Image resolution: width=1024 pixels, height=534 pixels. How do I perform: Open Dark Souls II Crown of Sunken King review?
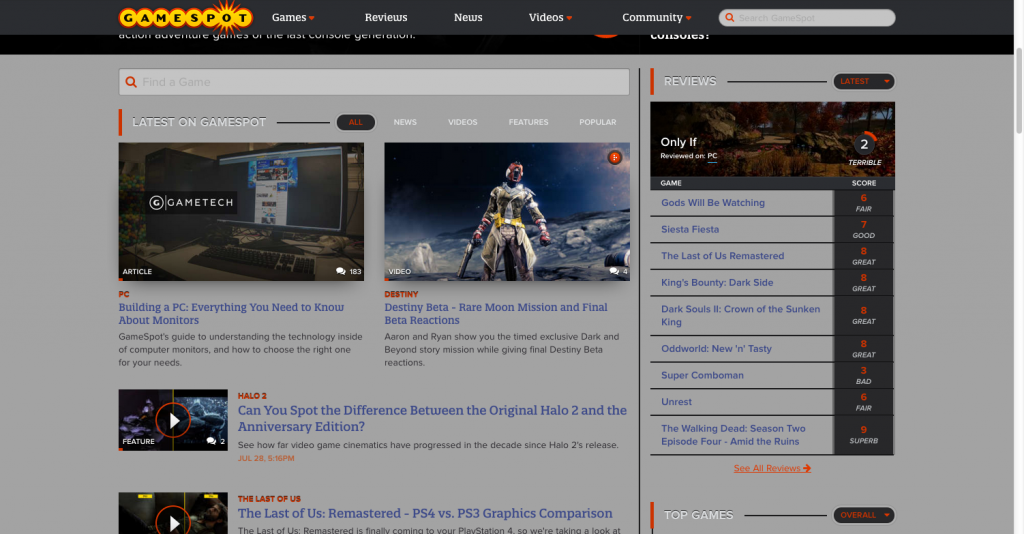(741, 315)
